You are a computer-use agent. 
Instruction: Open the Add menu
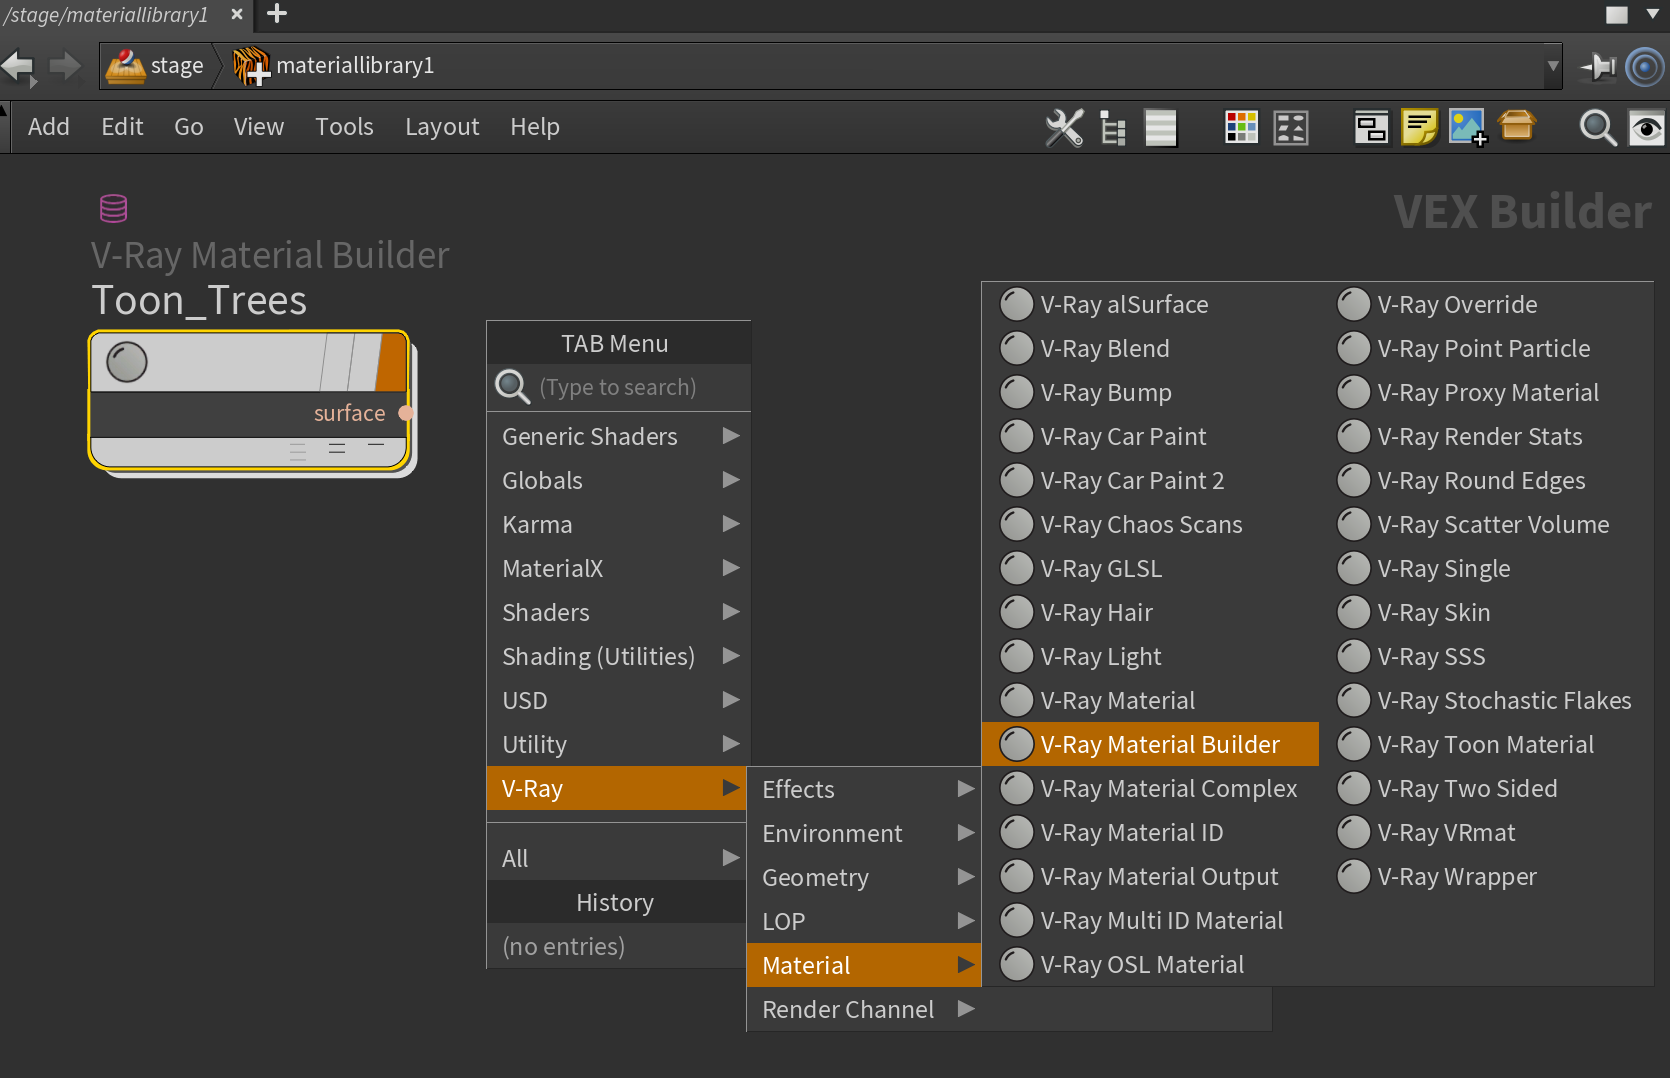[x=49, y=127]
